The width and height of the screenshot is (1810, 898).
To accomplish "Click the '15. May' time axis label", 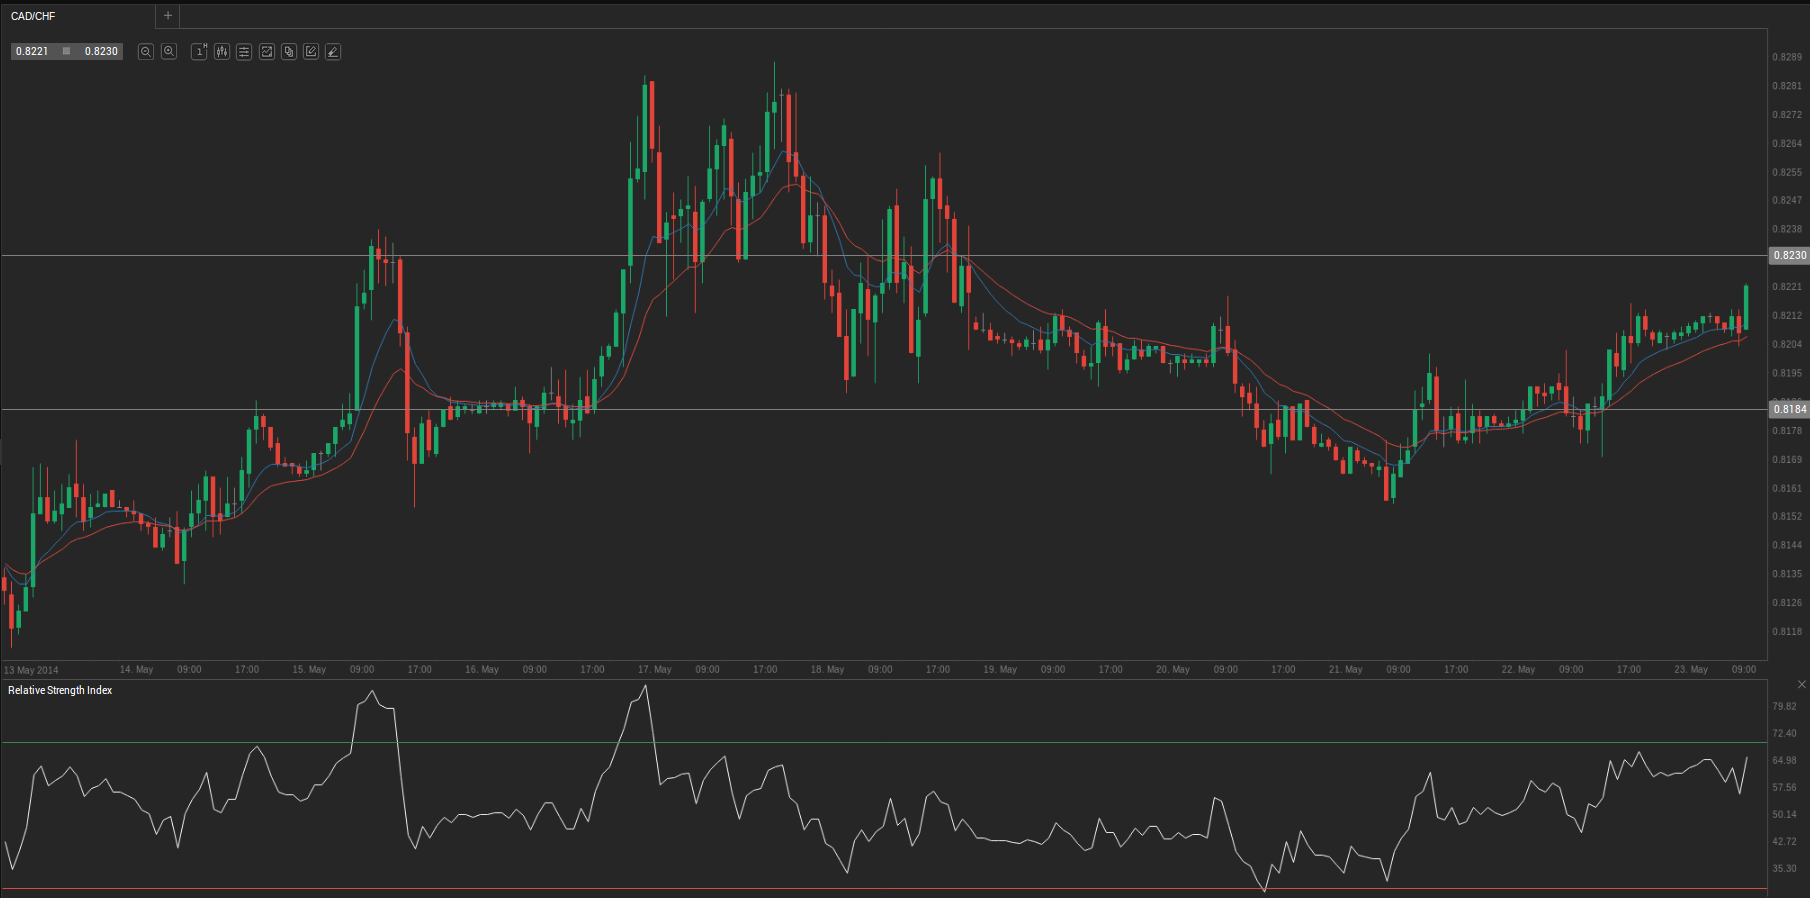I will [309, 670].
